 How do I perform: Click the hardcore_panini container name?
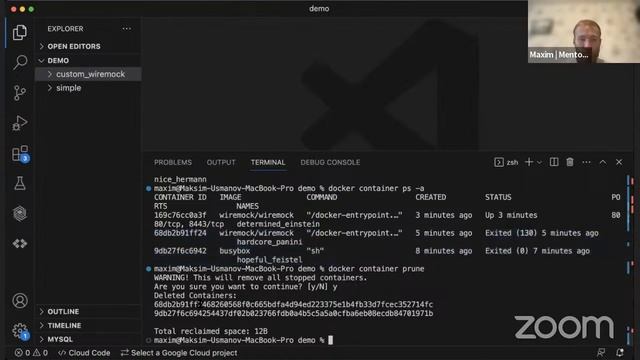pos(269,242)
